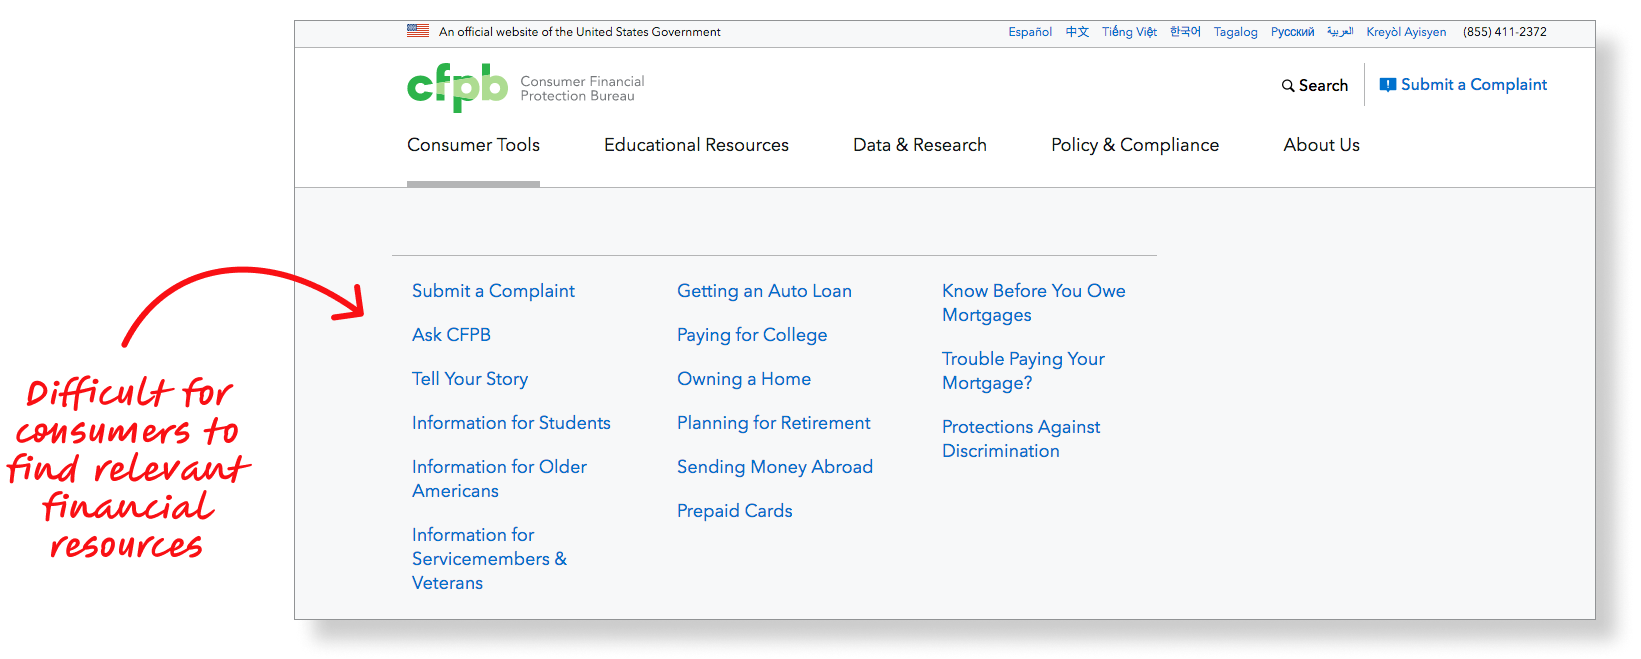
Task: Click header Submit a Complaint link
Action: pos(1463,85)
